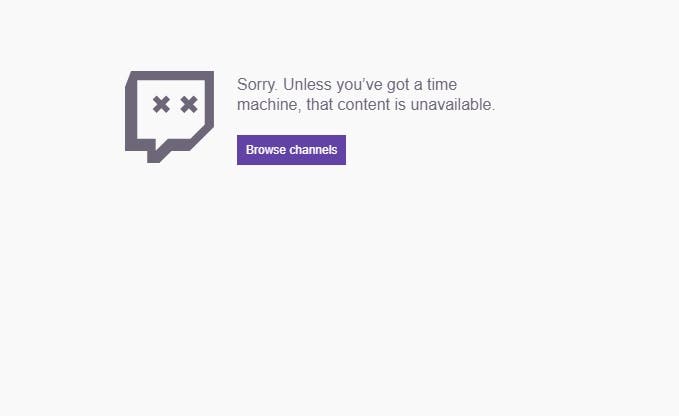Click the word "Sorry." in error message
The width and height of the screenshot is (679, 416).
257,84
